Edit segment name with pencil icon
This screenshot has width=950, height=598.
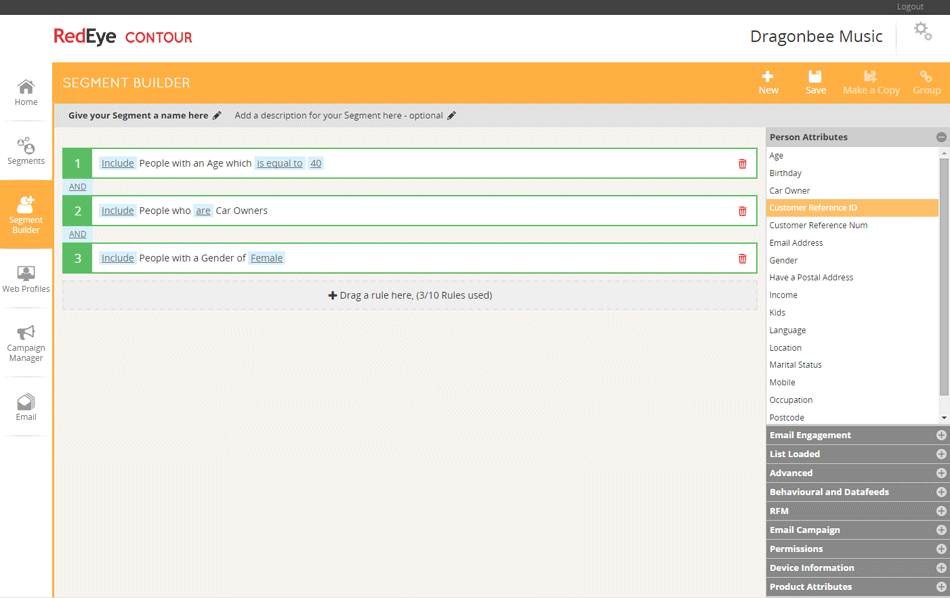click(217, 116)
